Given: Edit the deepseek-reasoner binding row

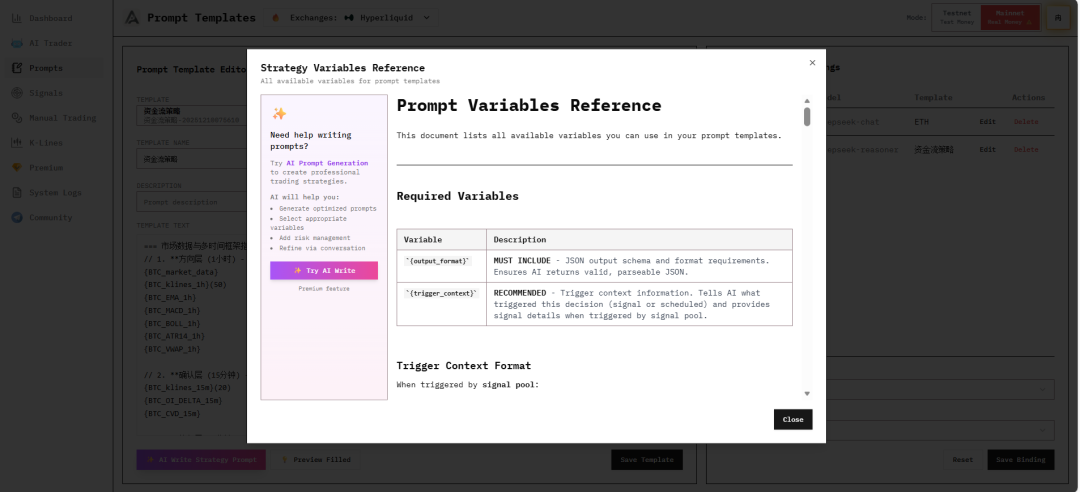Looking at the screenshot, I should pos(988,150).
